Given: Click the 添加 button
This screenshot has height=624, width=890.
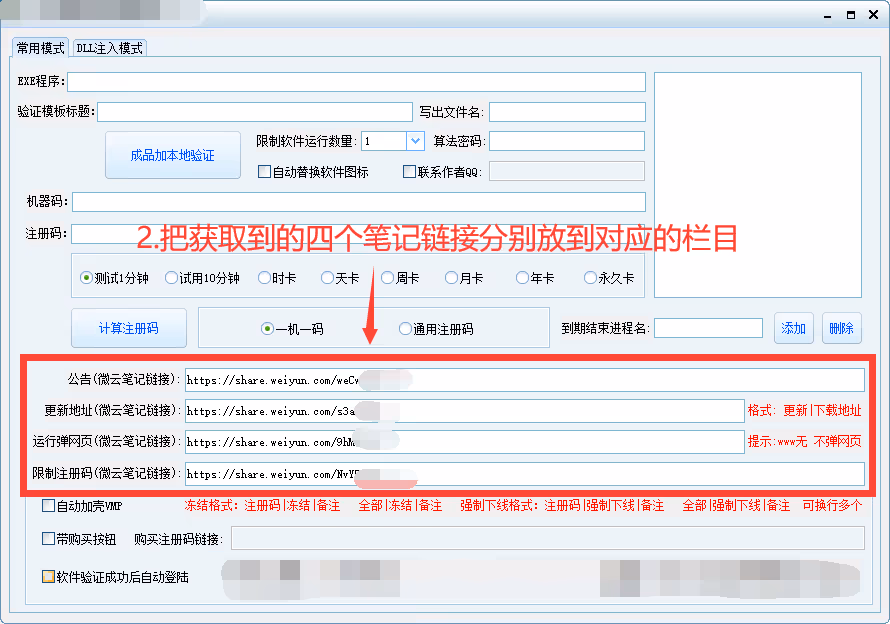Looking at the screenshot, I should [794, 328].
